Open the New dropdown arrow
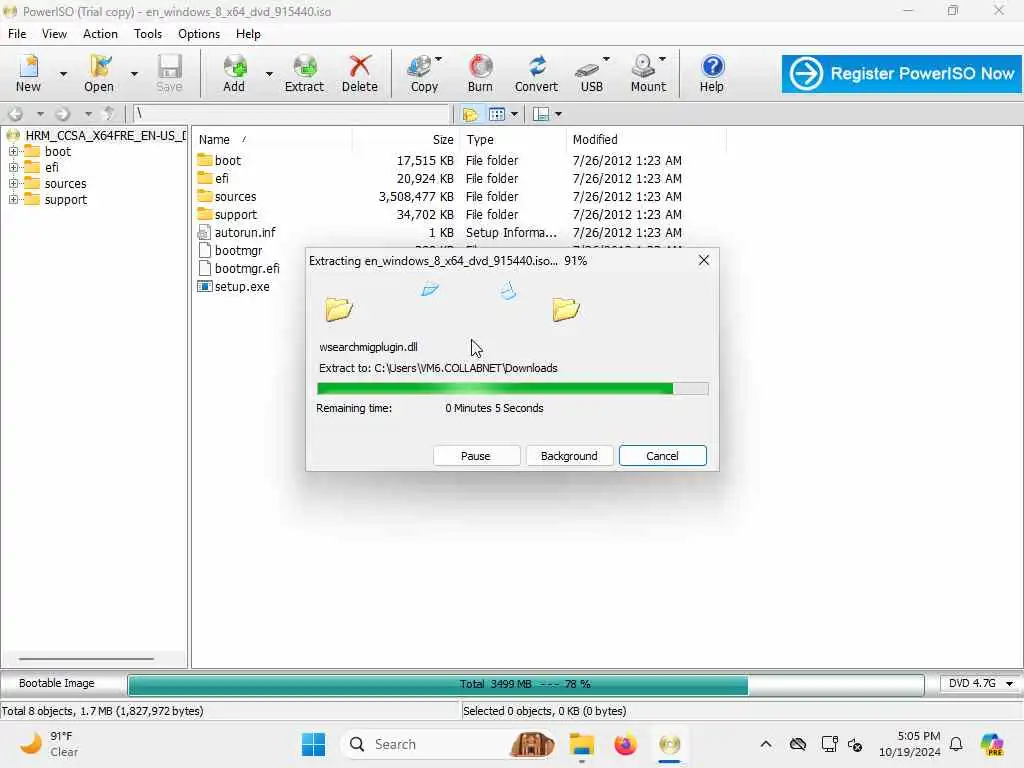 pyautogui.click(x=63, y=73)
